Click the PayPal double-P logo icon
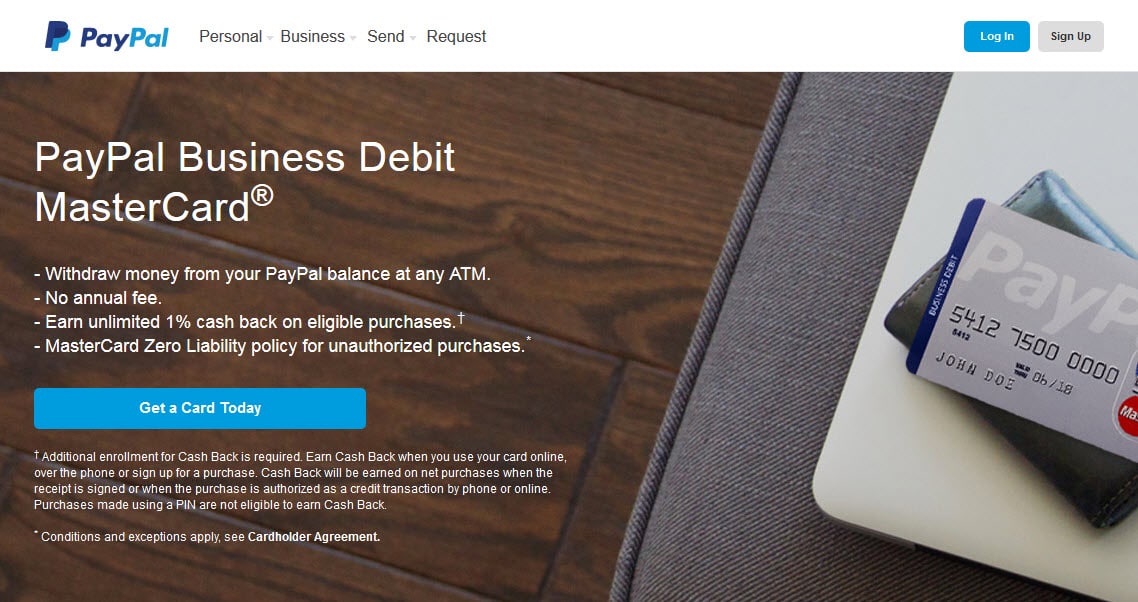 tap(57, 36)
